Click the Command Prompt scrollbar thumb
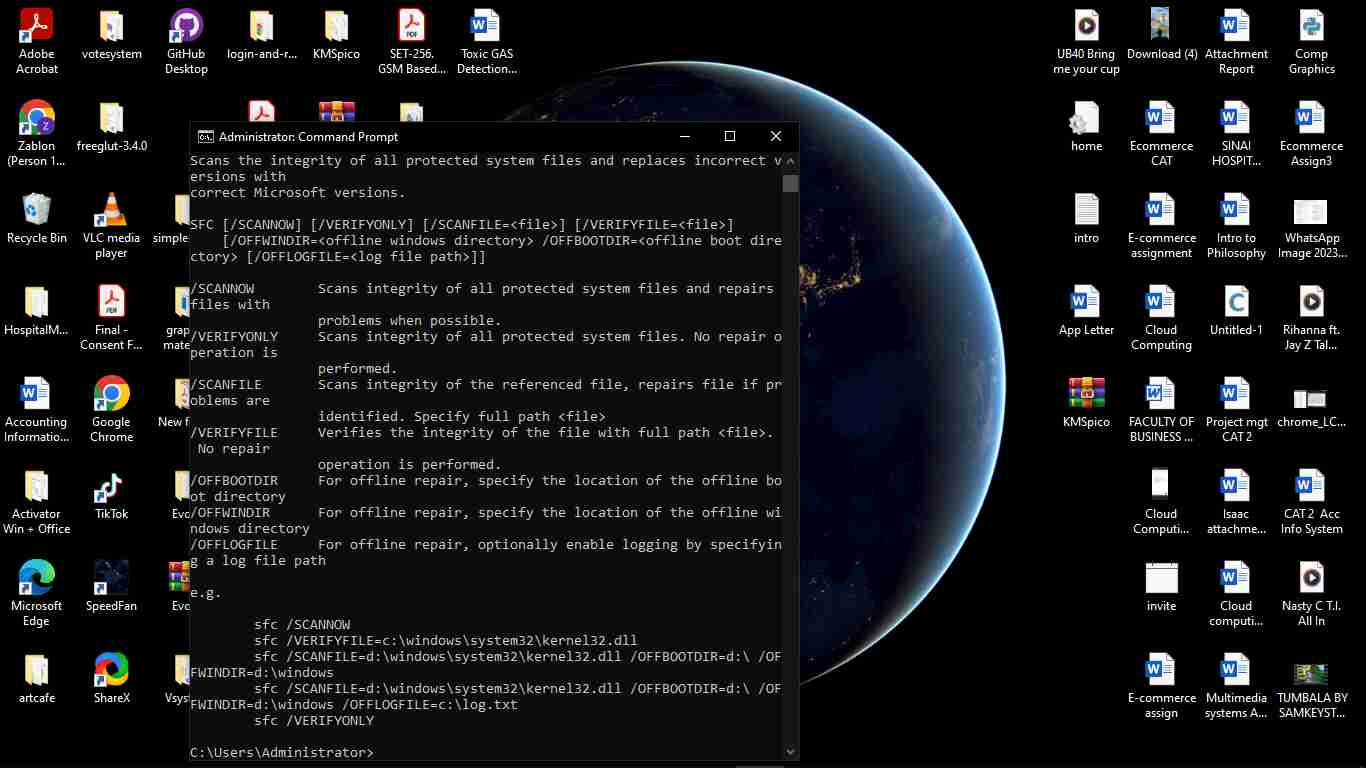 point(790,183)
